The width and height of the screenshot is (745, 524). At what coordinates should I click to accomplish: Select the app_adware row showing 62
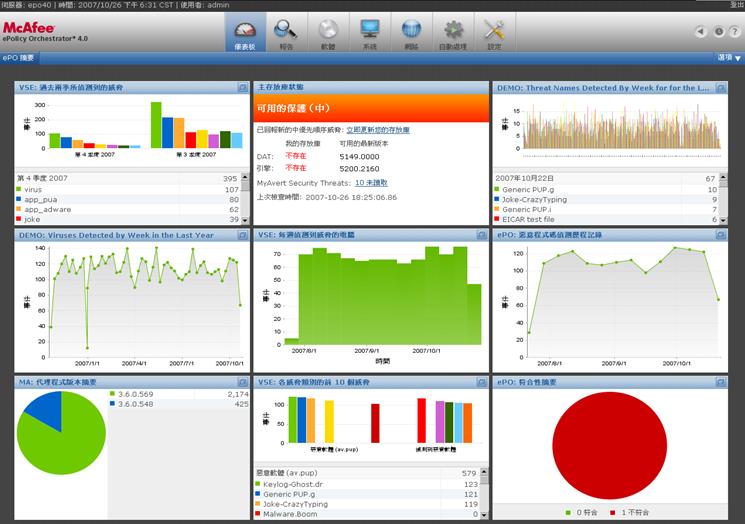(x=128, y=210)
